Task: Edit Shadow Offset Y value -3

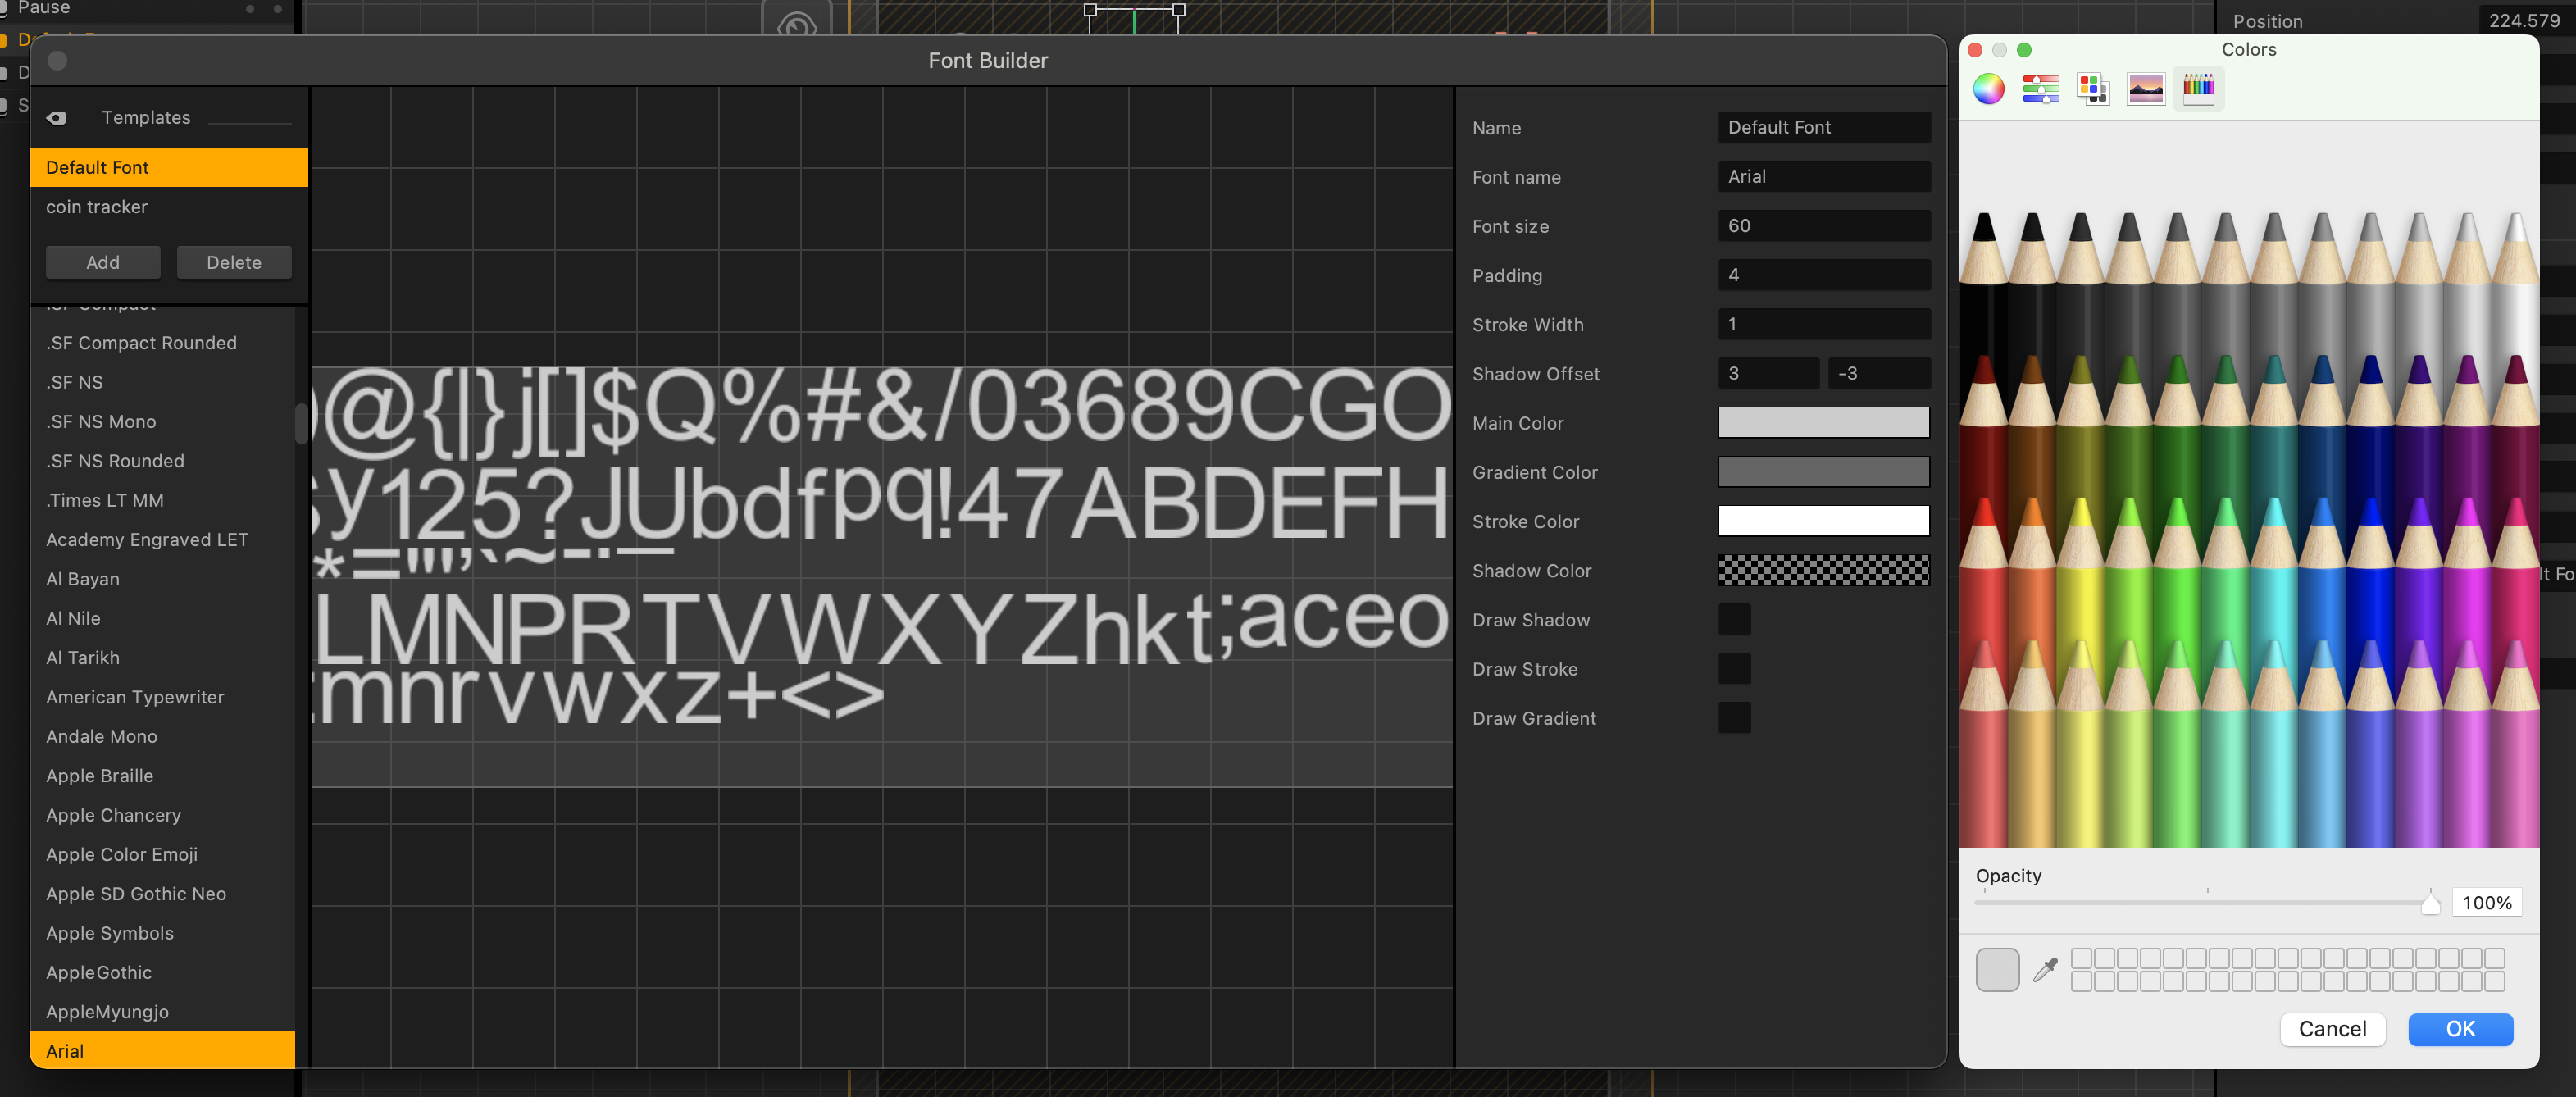Action: (1879, 373)
